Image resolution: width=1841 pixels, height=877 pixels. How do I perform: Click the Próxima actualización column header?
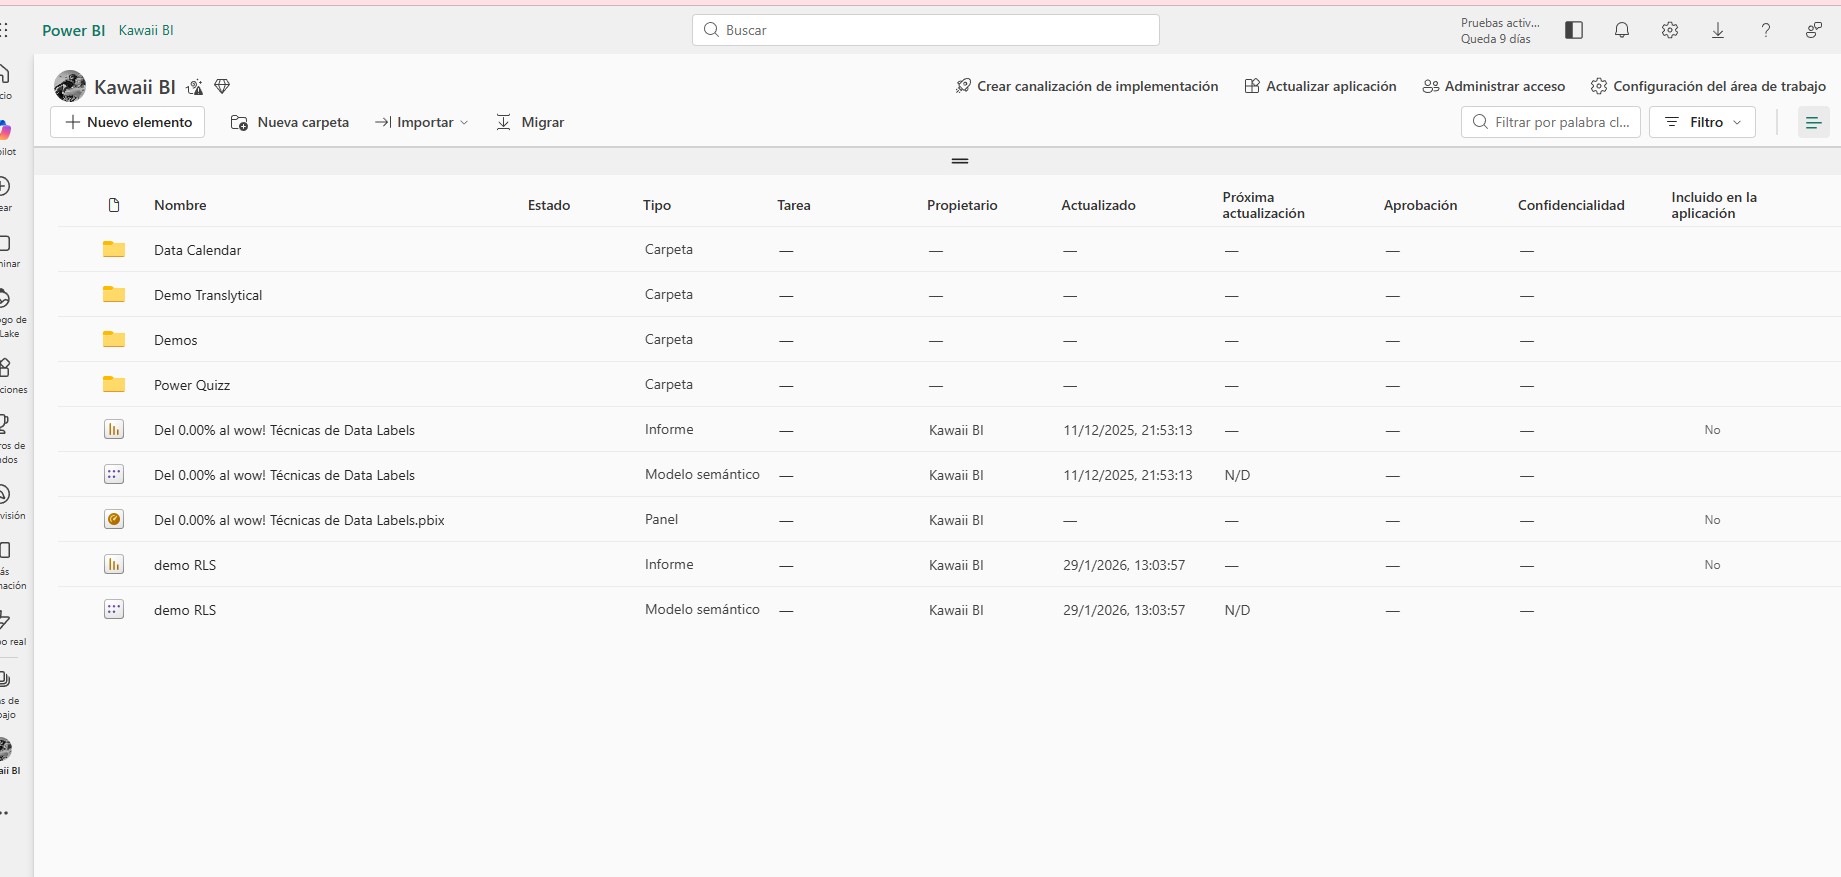1263,205
